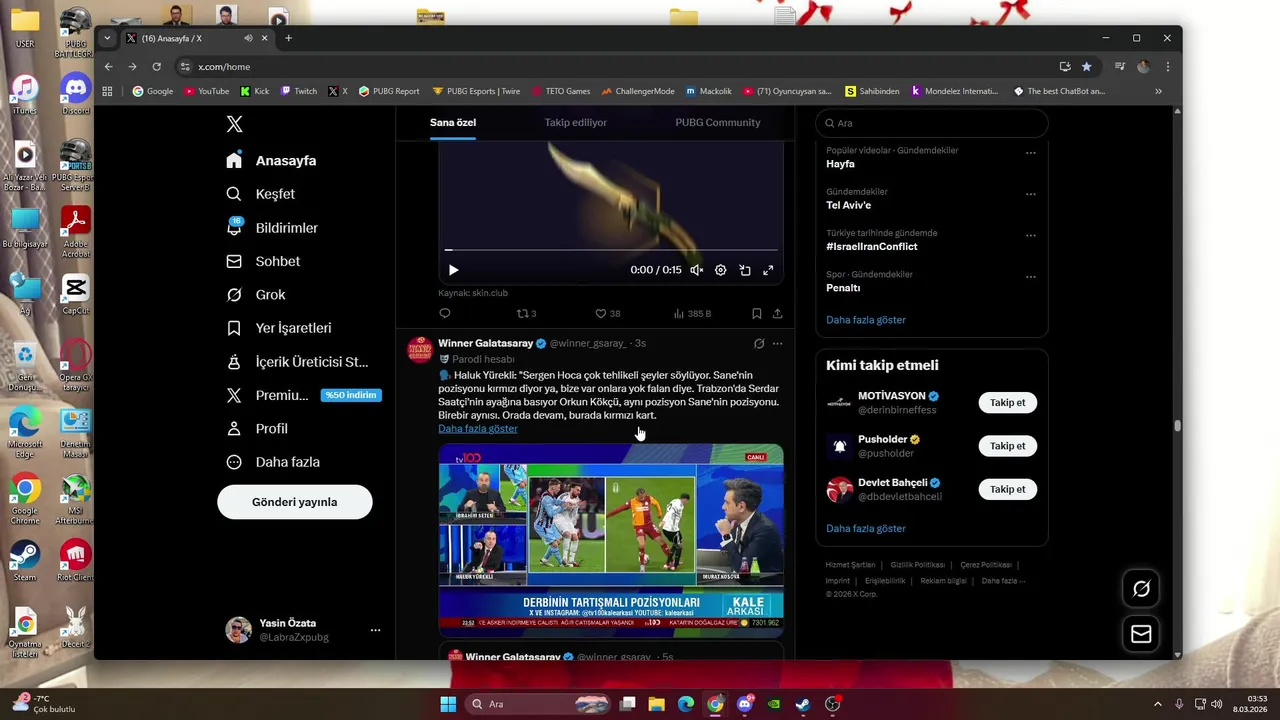This screenshot has width=1280, height=720.
Task: Play the video in post
Action: click(x=453, y=270)
